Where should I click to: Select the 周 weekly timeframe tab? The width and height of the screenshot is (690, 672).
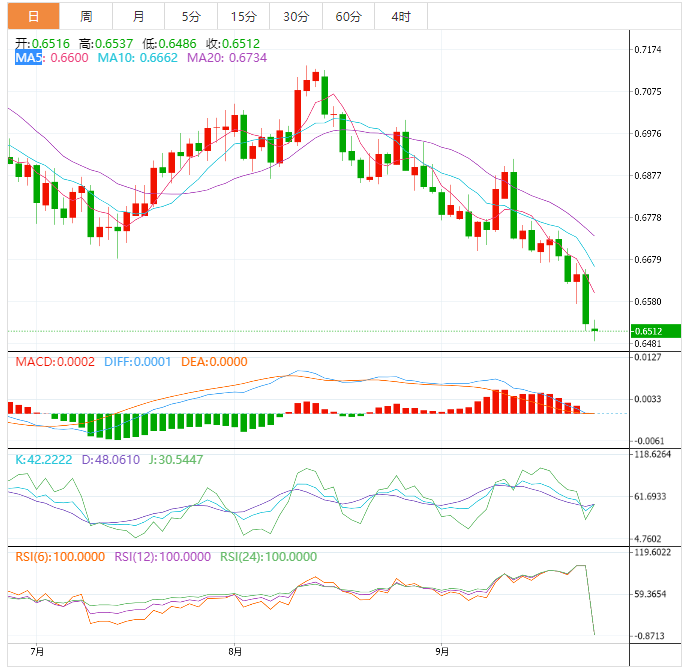pyautogui.click(x=86, y=16)
